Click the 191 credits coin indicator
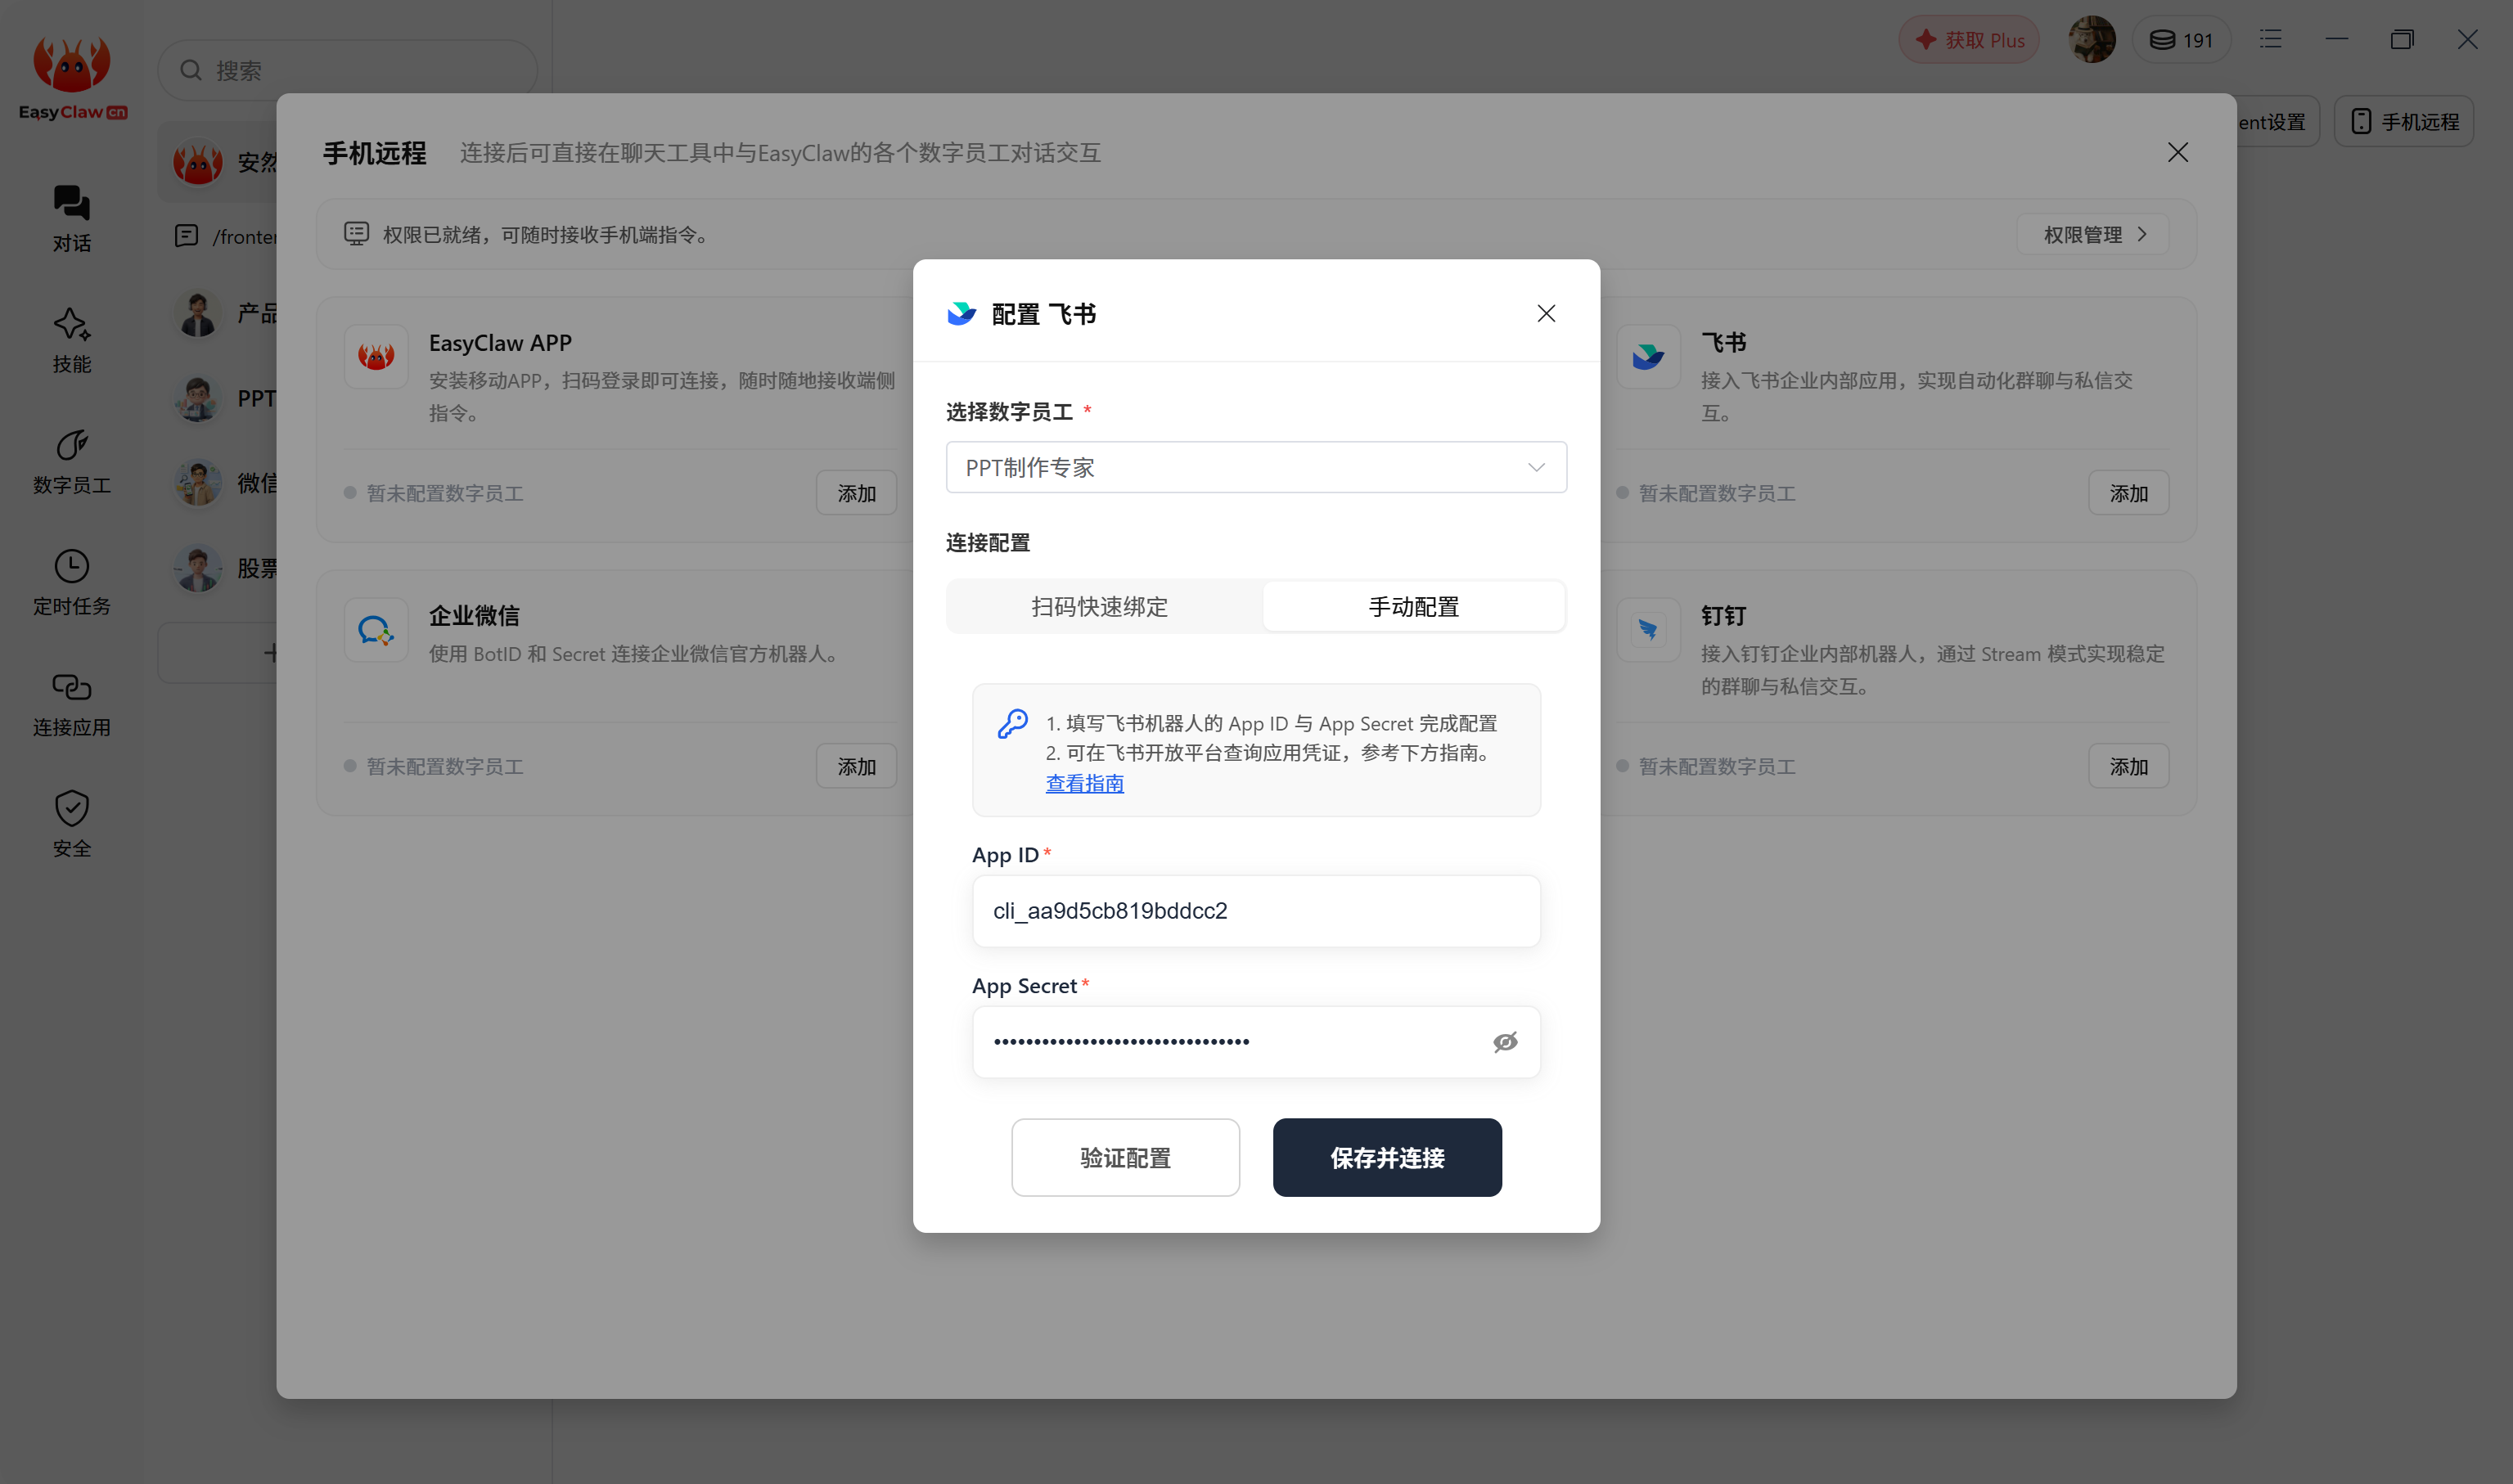This screenshot has height=1484, width=2513. [x=2181, y=40]
